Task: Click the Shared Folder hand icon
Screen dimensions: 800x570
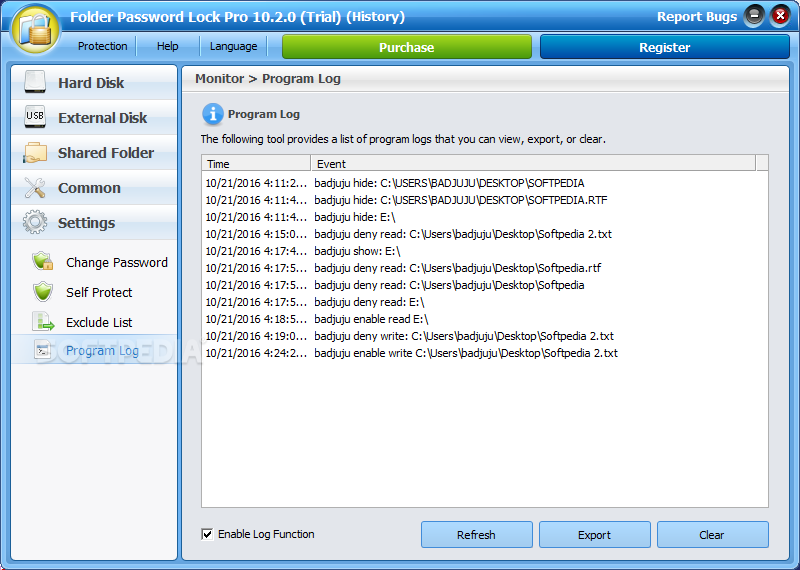Action: [35, 152]
